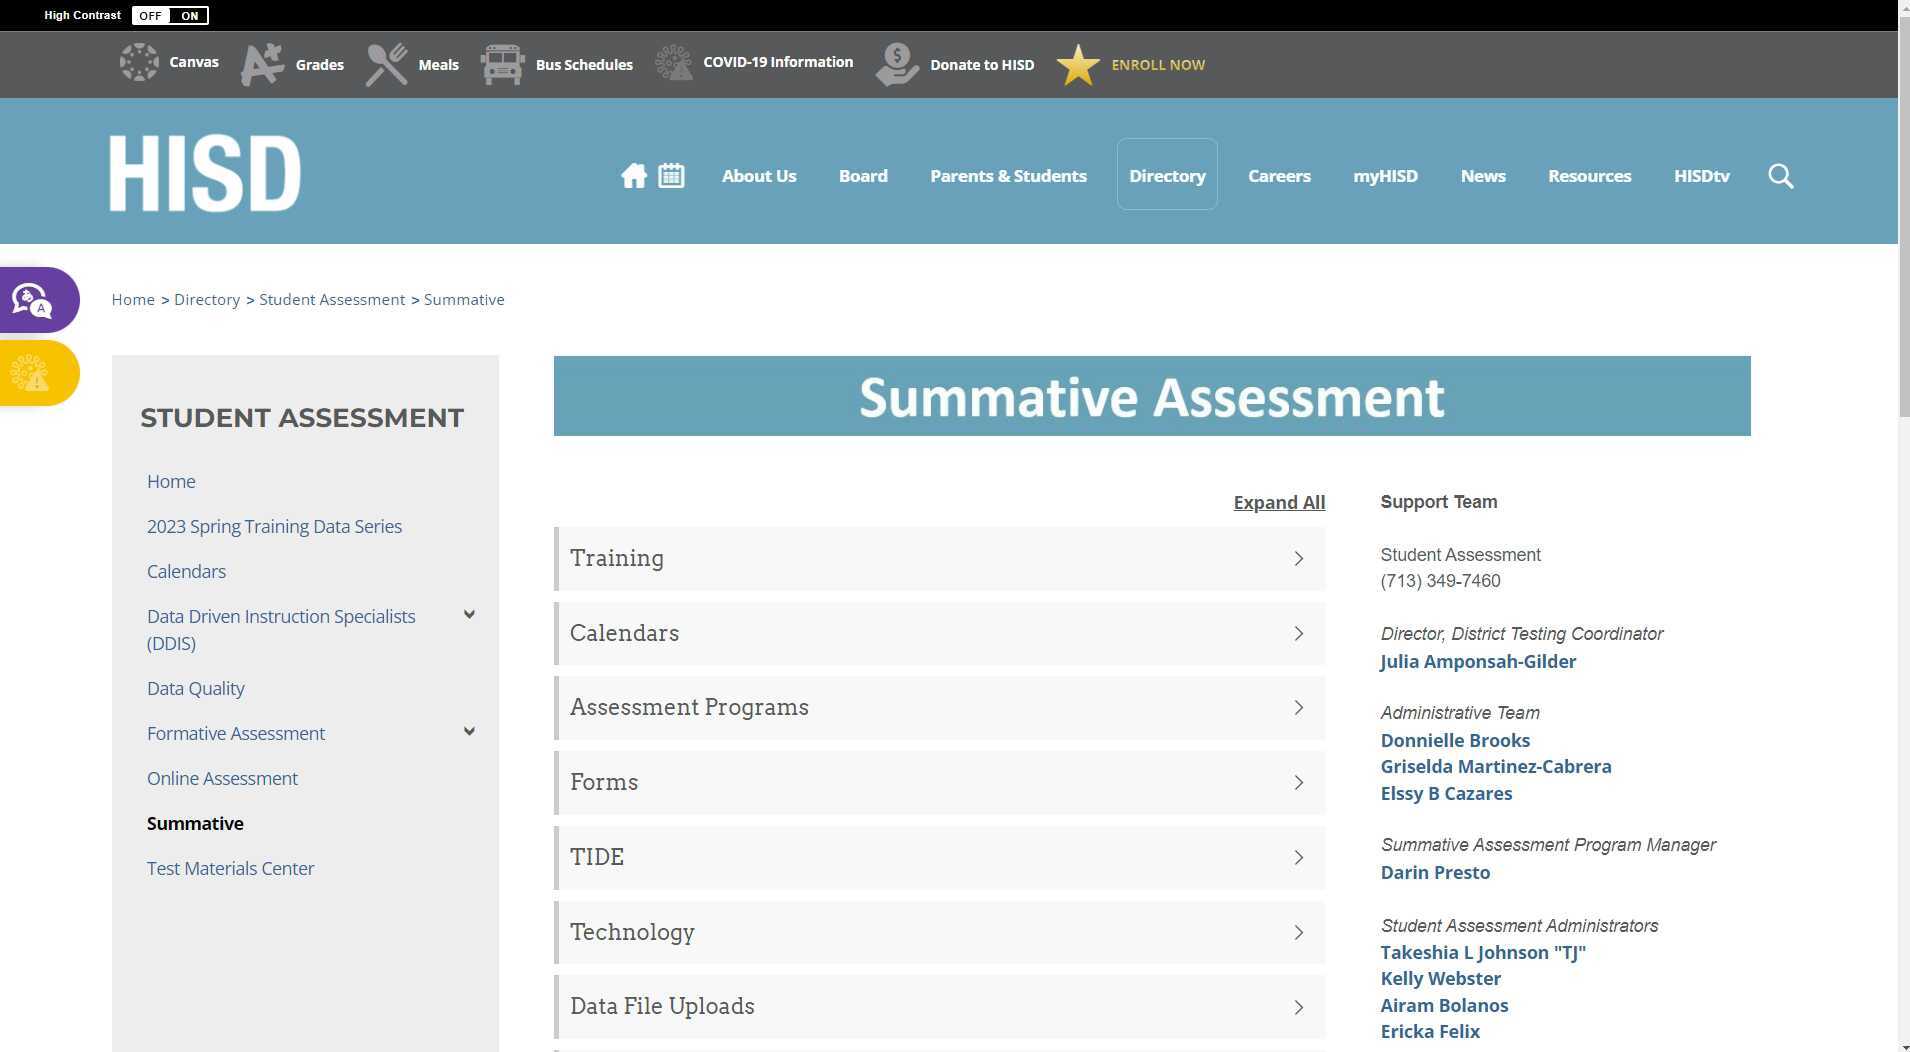This screenshot has height=1052, width=1910.
Task: Click the Expand All link
Action: click(x=1279, y=502)
